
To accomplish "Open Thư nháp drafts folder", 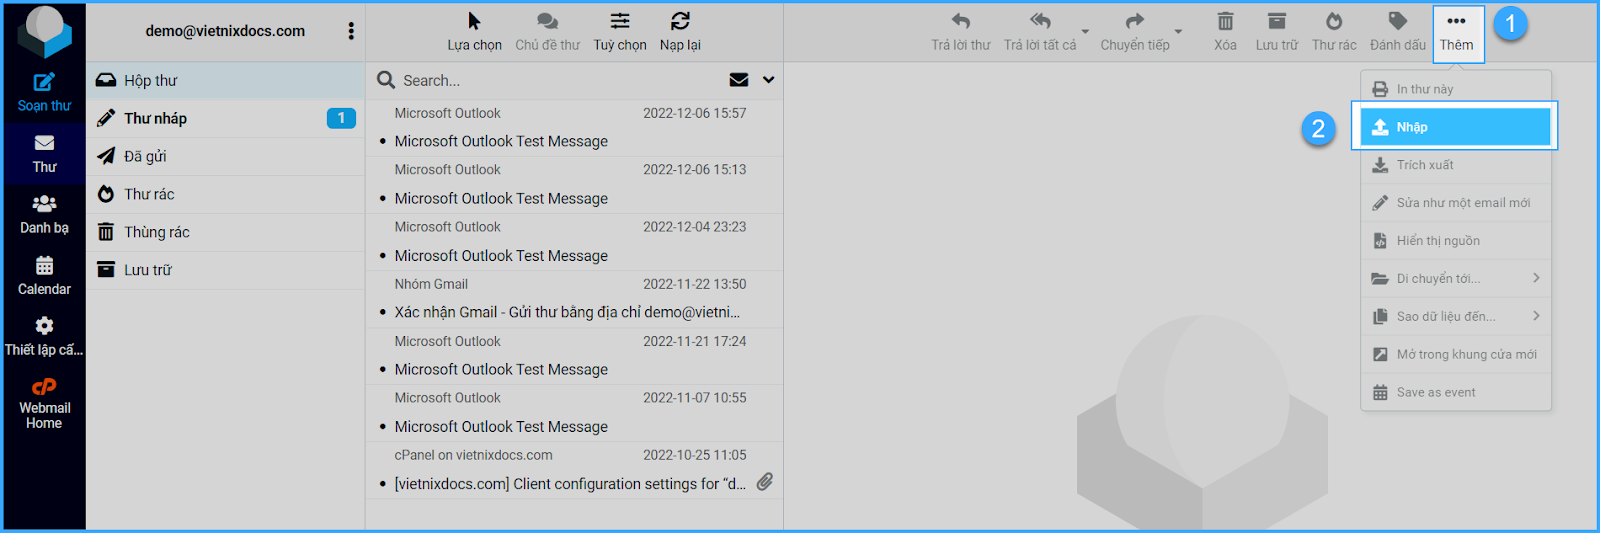I will coord(225,118).
